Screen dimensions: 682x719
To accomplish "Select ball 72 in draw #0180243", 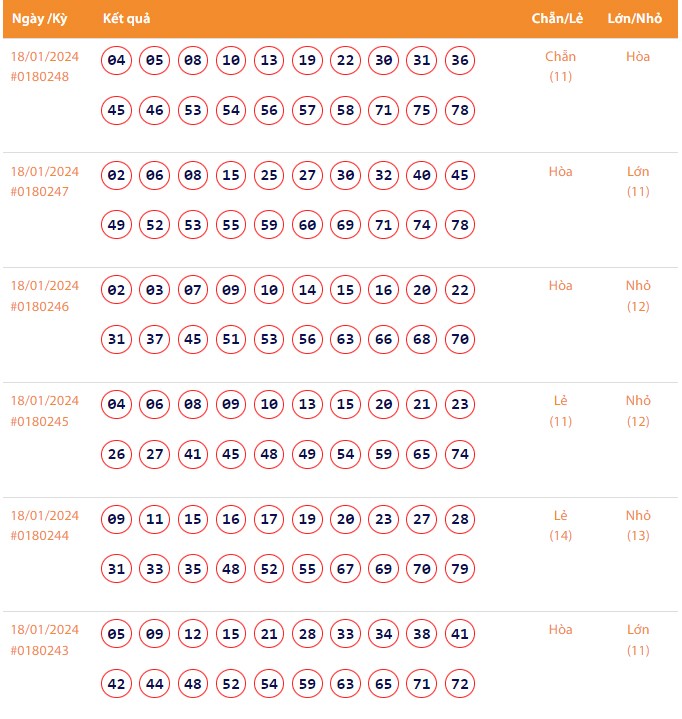I will (x=460, y=684).
